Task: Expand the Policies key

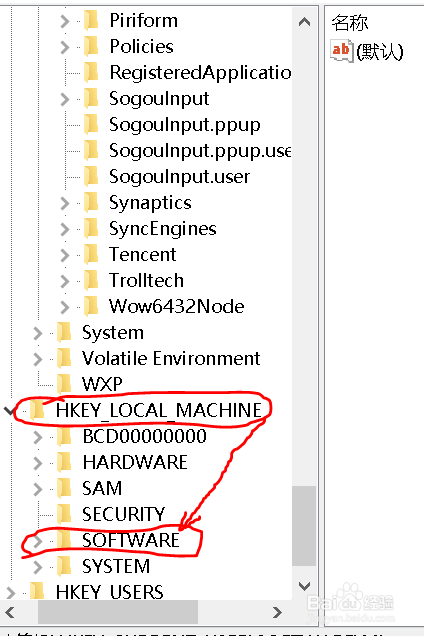Action: (65, 47)
